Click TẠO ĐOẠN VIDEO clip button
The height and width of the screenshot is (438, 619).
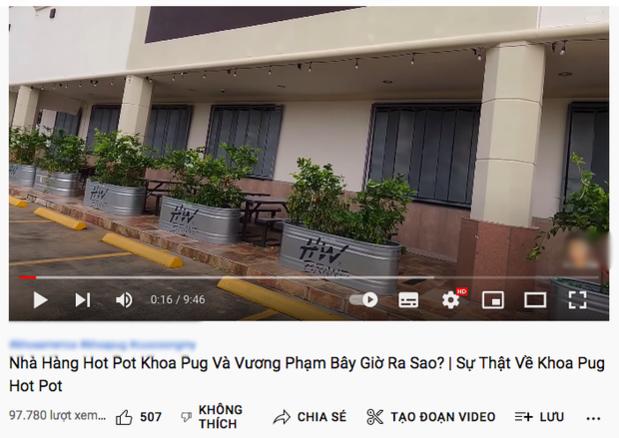[431, 417]
